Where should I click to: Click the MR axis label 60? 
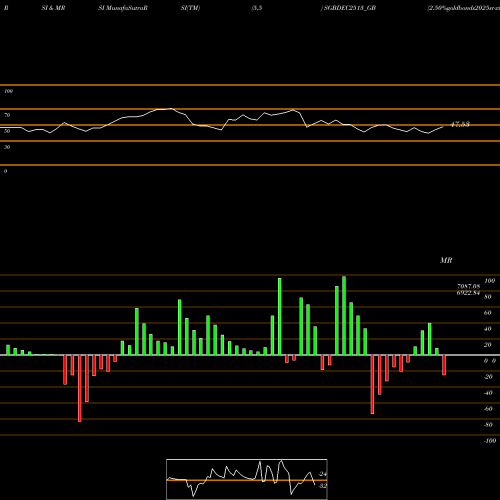point(488,313)
